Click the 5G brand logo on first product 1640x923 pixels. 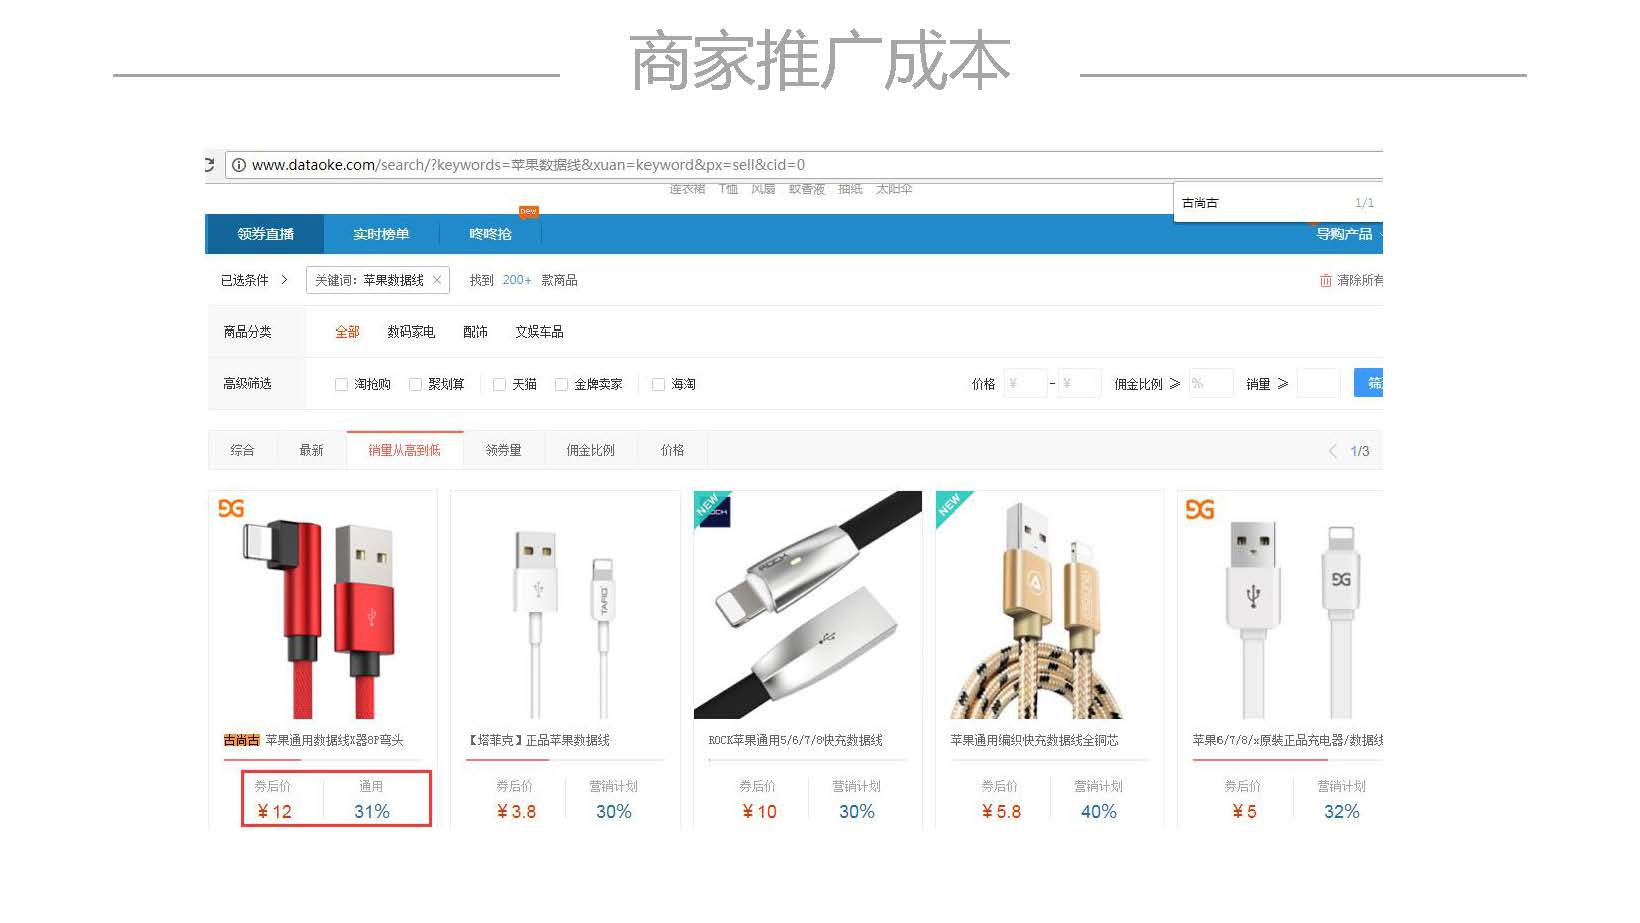(x=231, y=508)
